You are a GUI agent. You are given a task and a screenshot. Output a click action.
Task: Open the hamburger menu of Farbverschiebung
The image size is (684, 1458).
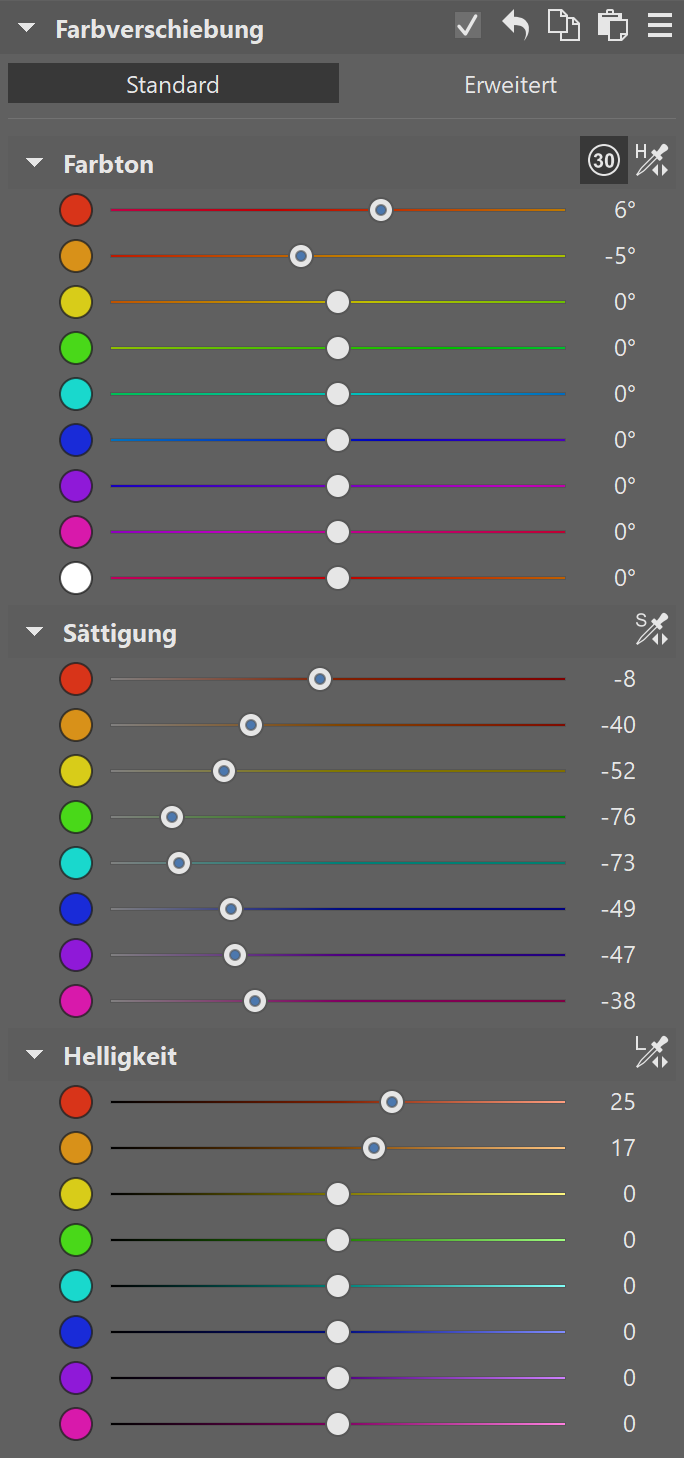(660, 25)
